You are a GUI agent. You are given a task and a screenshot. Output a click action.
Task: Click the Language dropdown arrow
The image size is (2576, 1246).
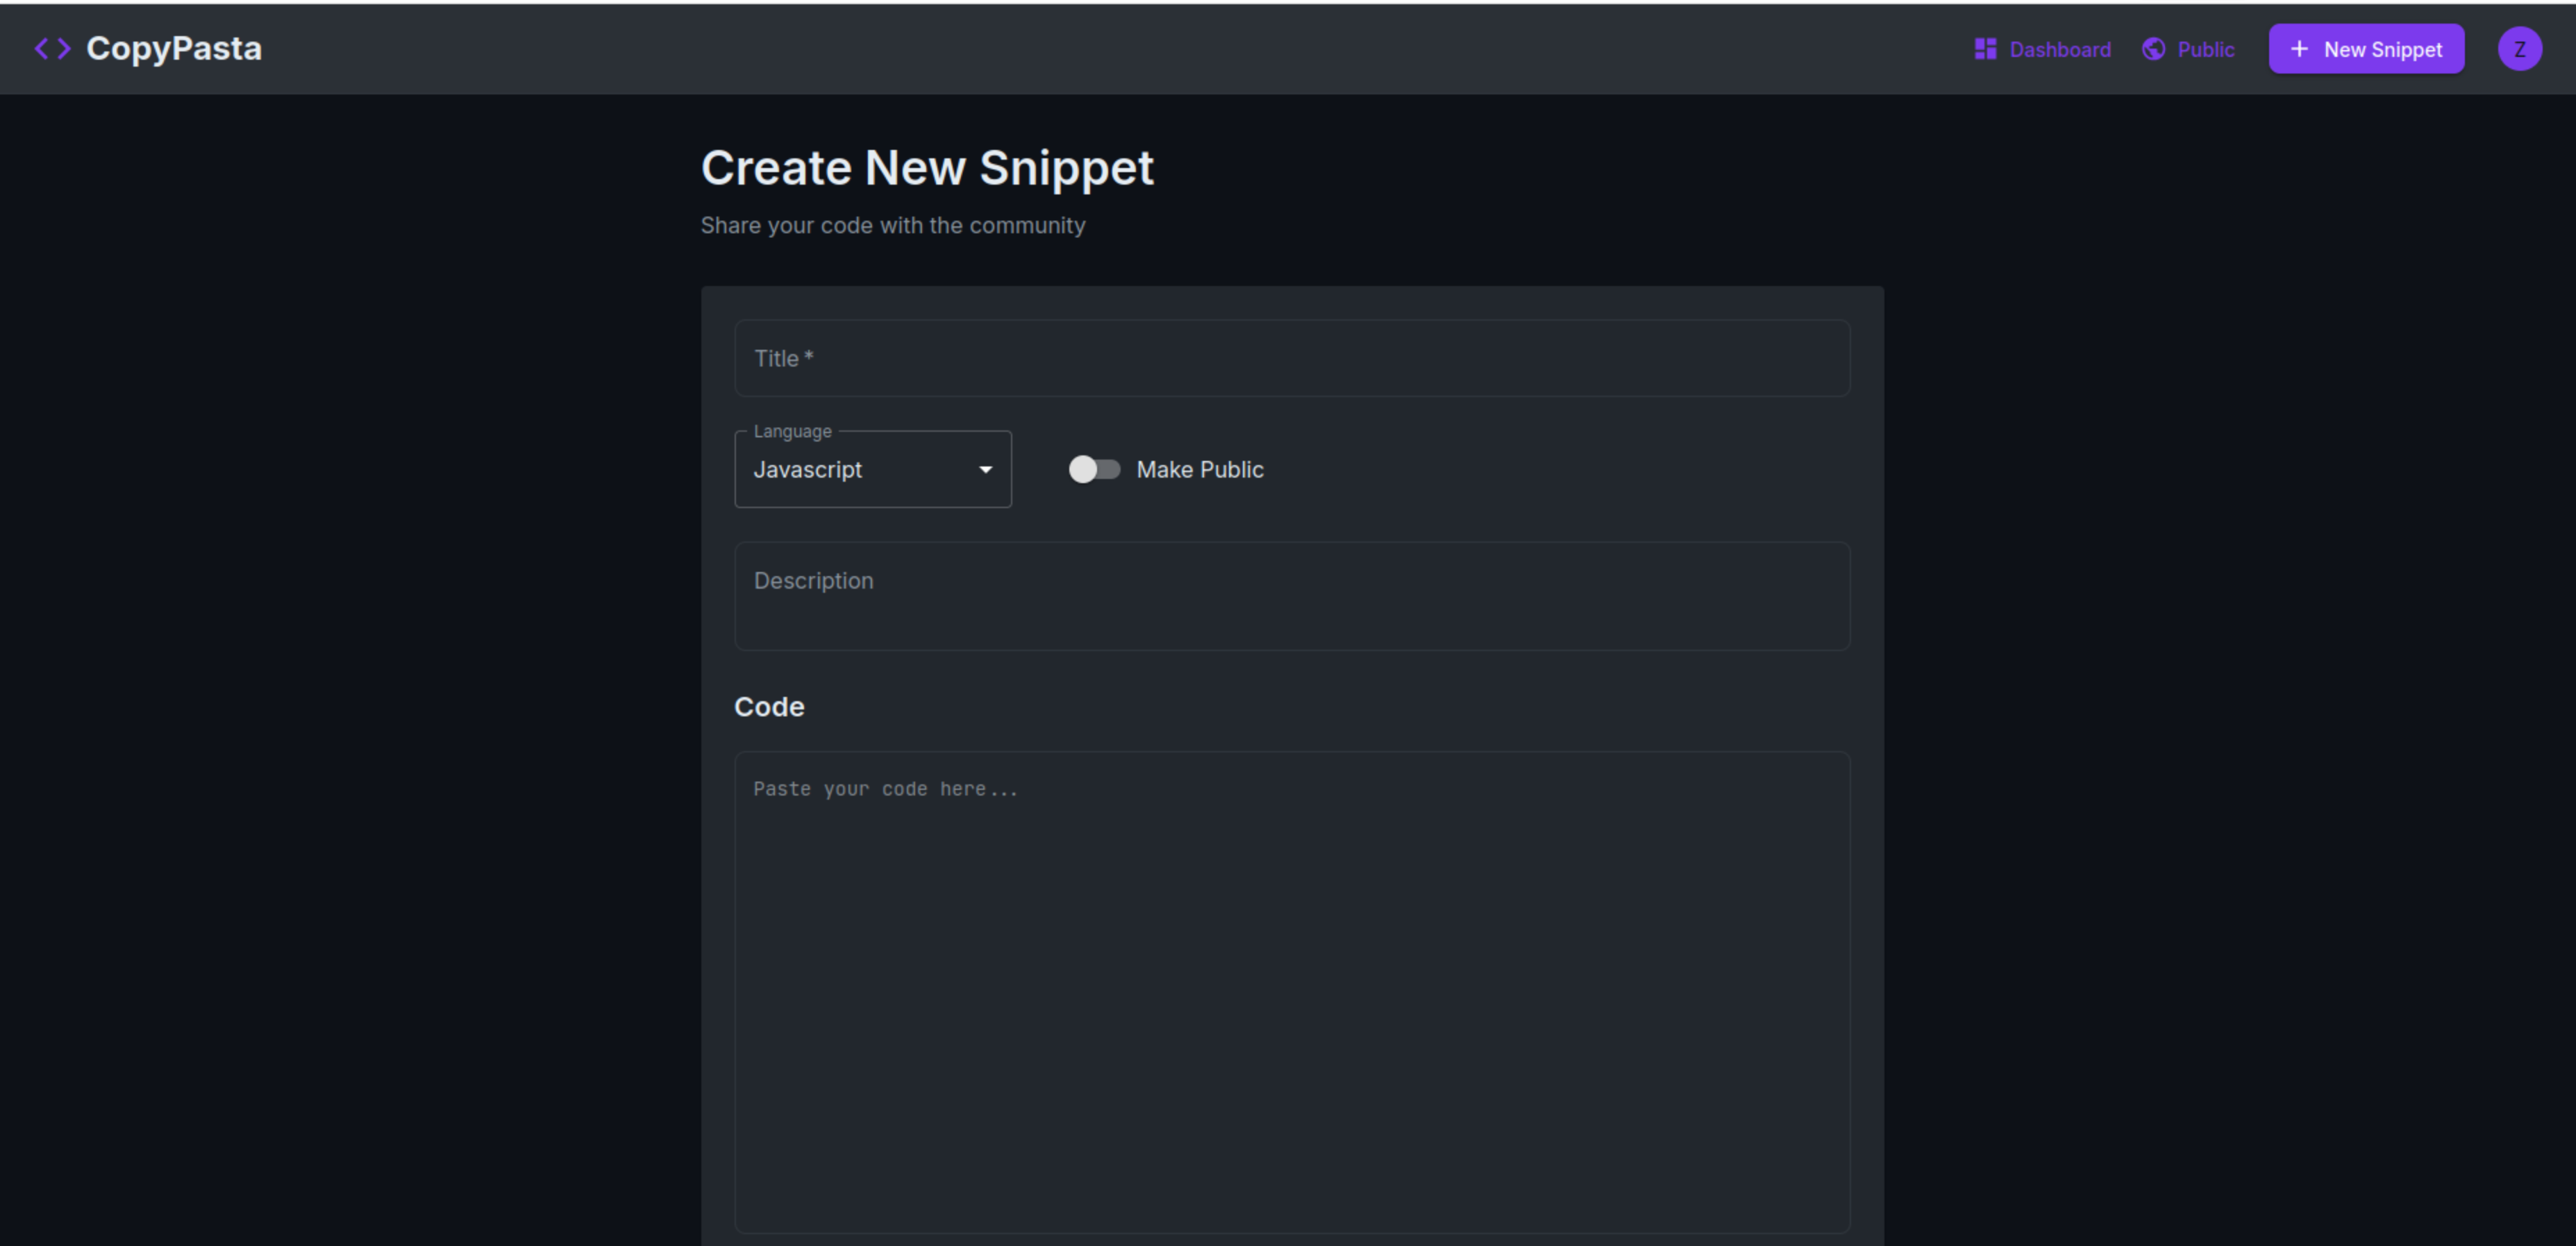coord(985,469)
